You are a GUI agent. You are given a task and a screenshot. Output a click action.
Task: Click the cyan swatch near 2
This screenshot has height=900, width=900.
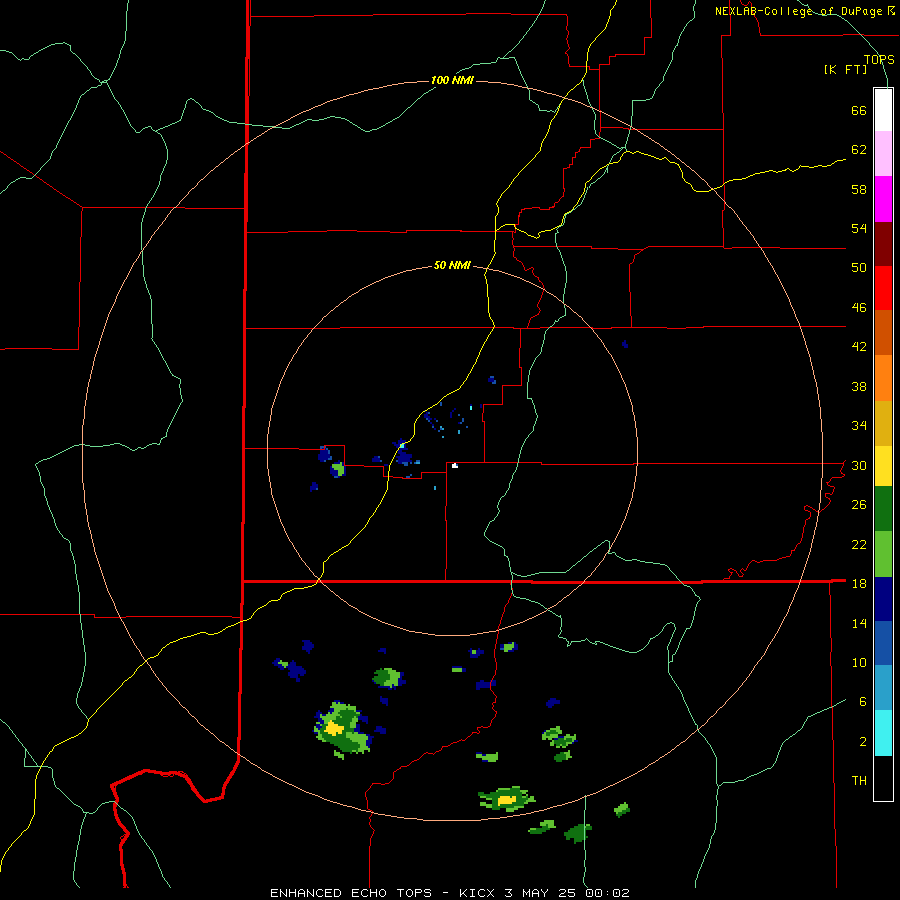point(883,733)
